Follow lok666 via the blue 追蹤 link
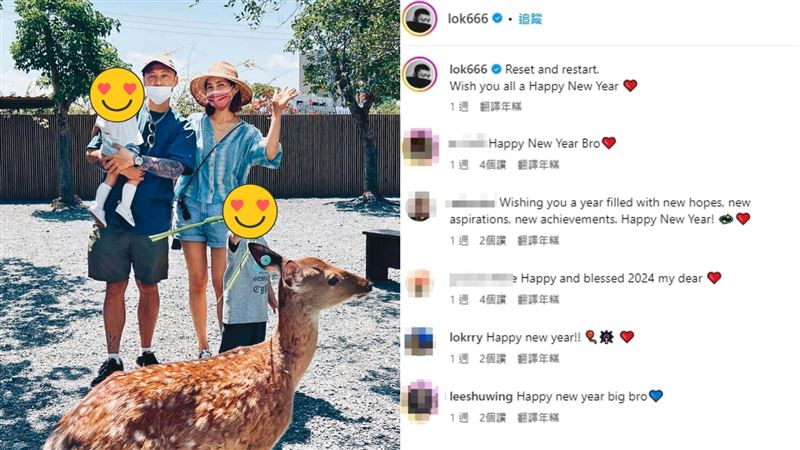The height and width of the screenshot is (450, 800). pos(530,19)
